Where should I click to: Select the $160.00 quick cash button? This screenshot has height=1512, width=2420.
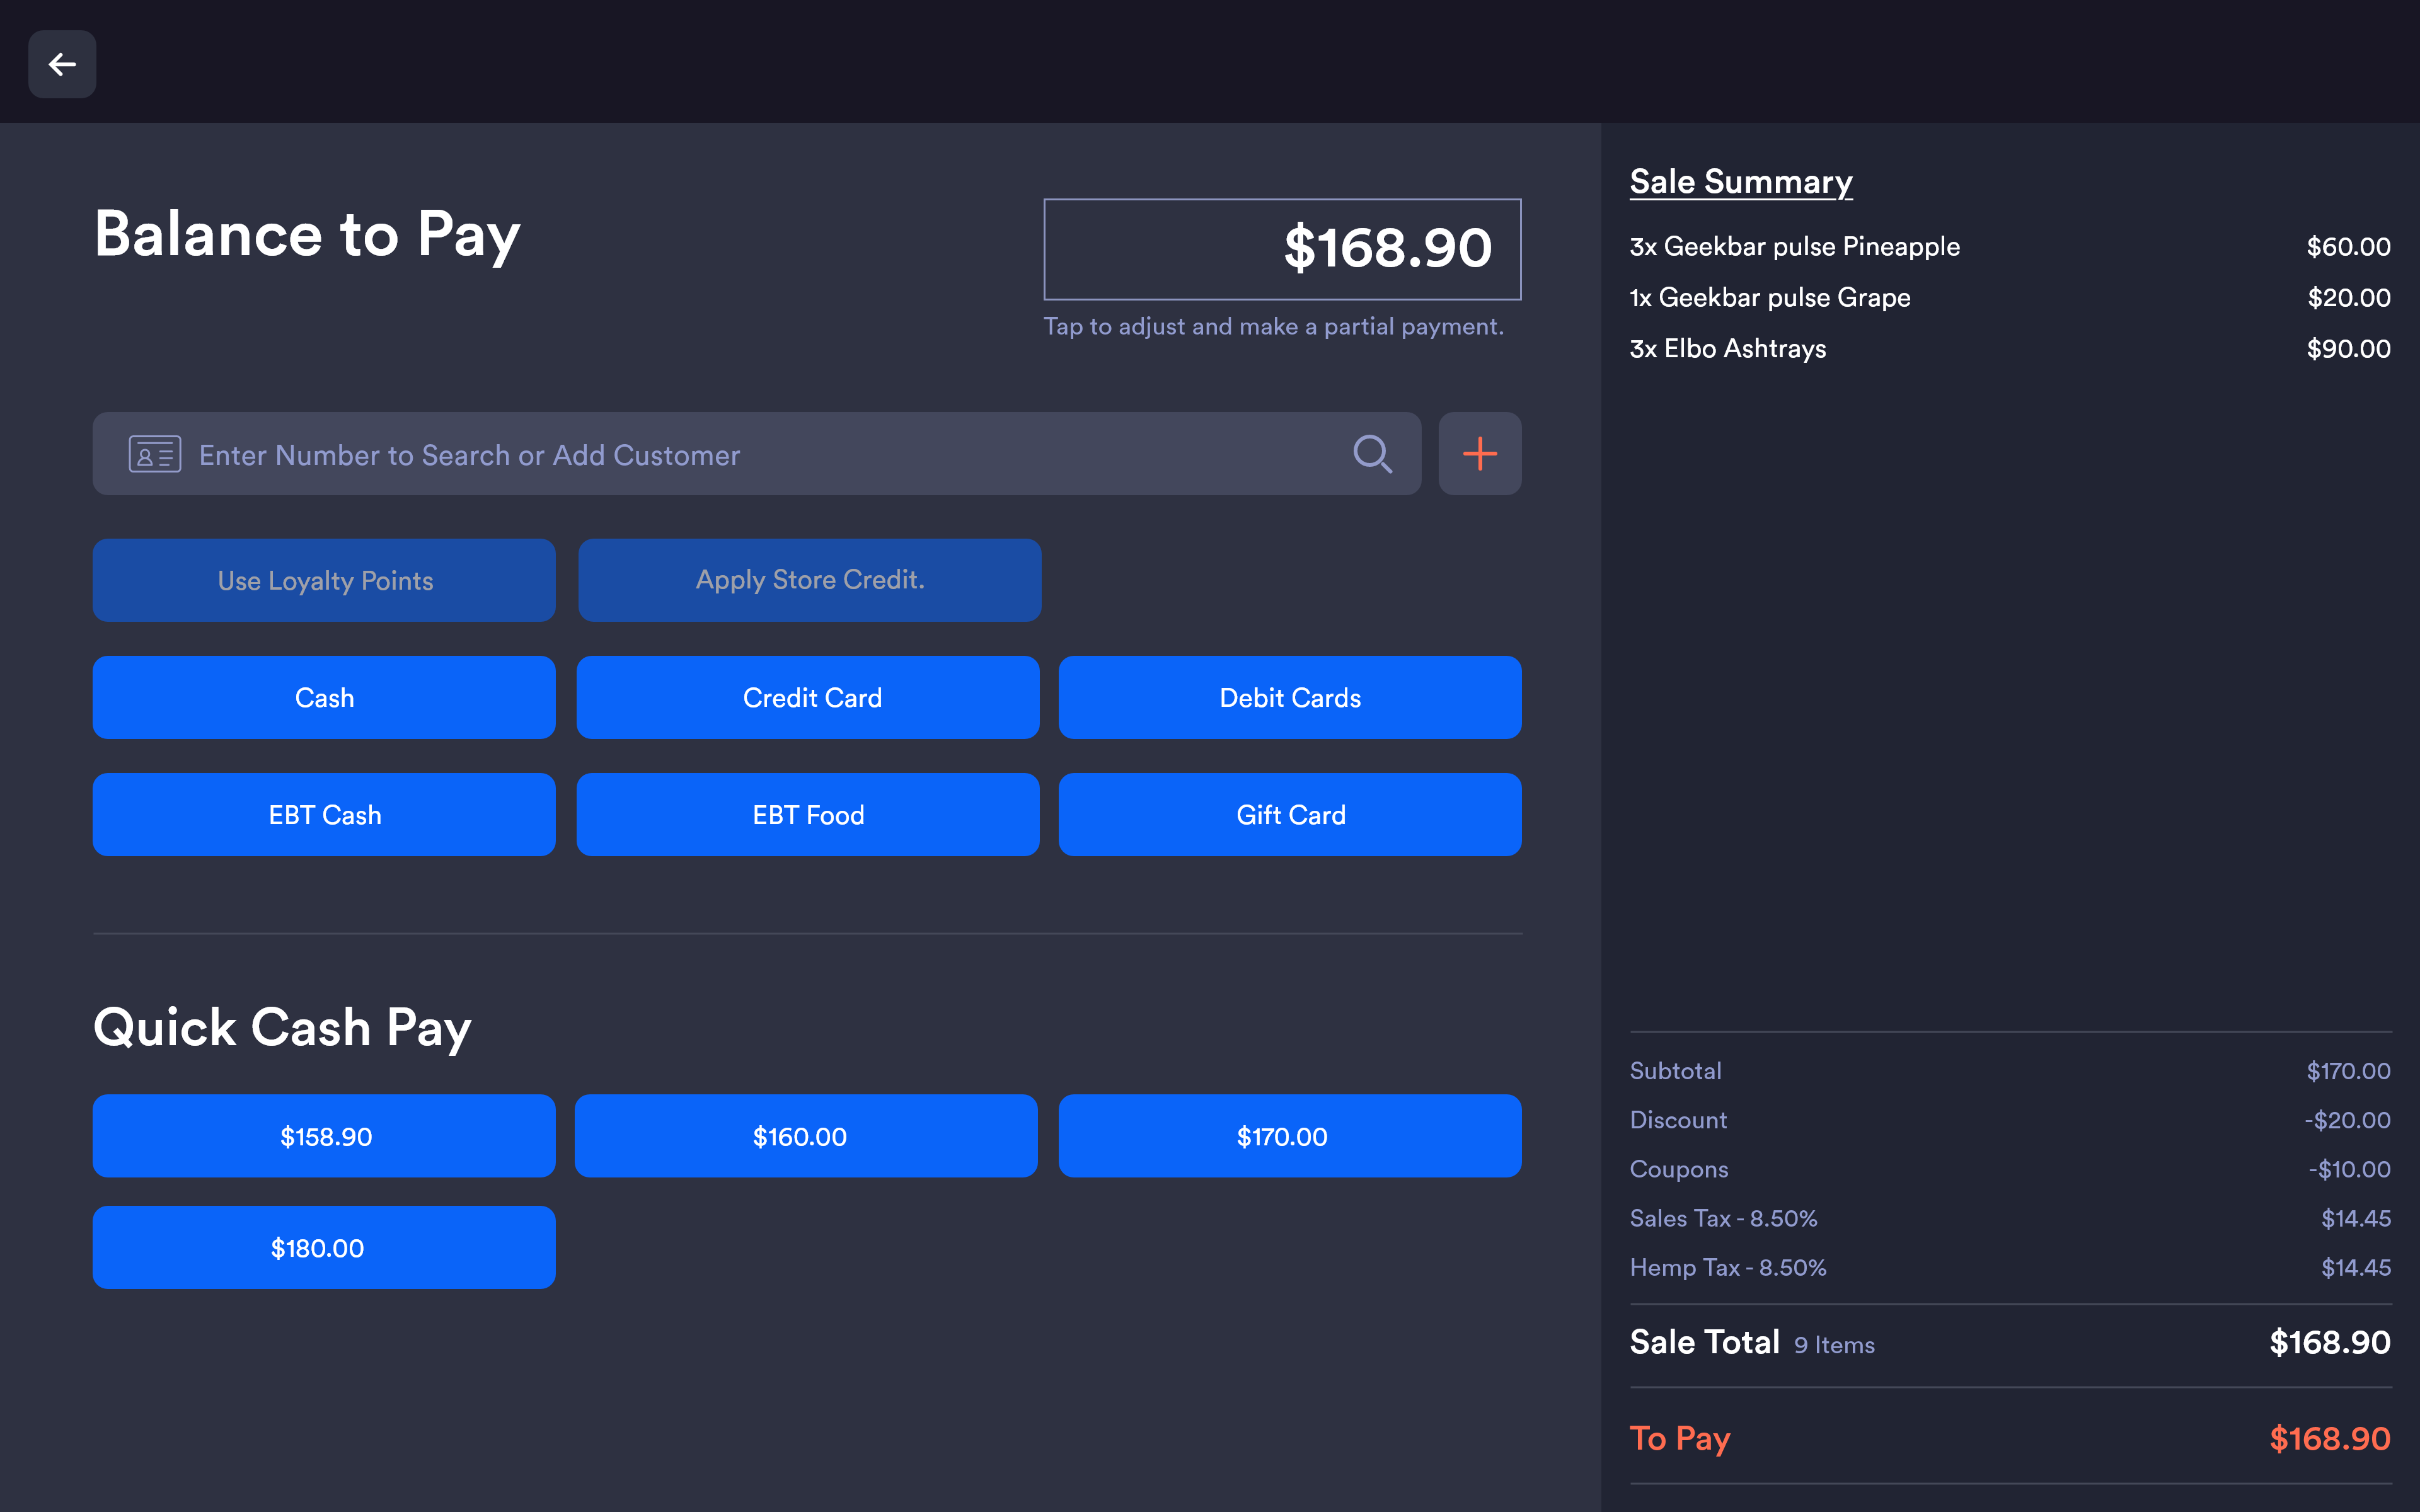point(806,1136)
